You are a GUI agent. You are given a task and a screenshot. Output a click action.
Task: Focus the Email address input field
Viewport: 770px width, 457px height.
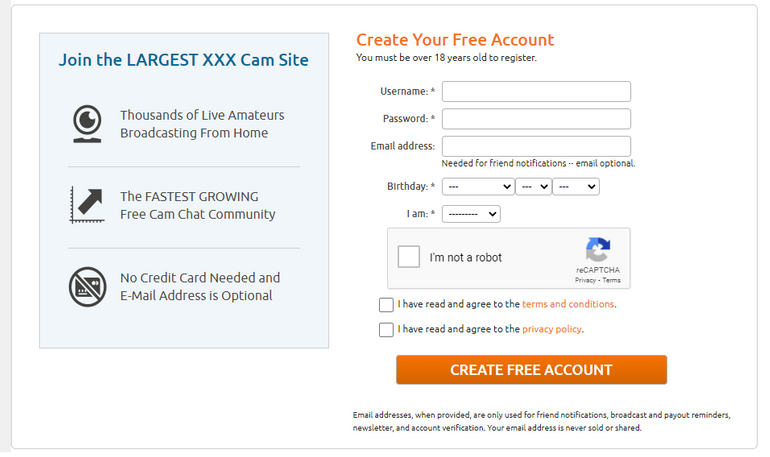pos(536,146)
